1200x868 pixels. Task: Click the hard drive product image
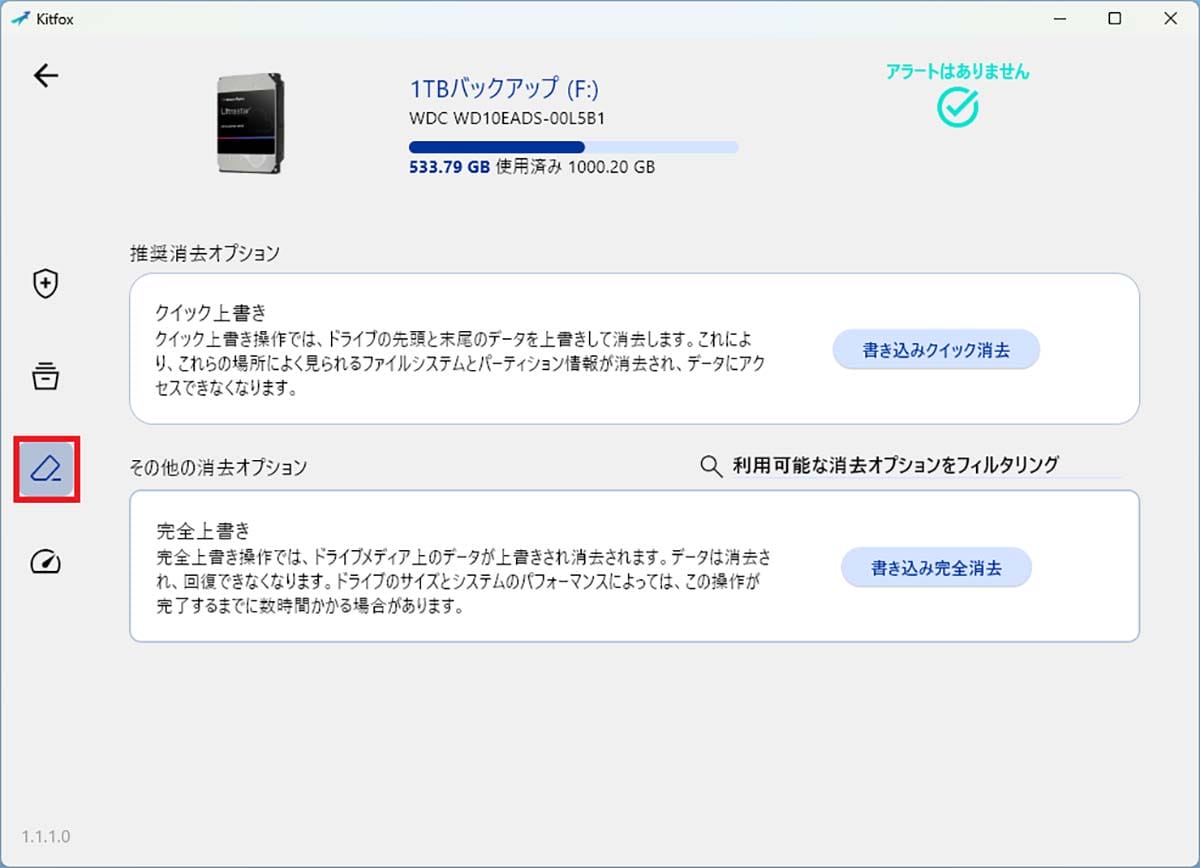point(250,124)
